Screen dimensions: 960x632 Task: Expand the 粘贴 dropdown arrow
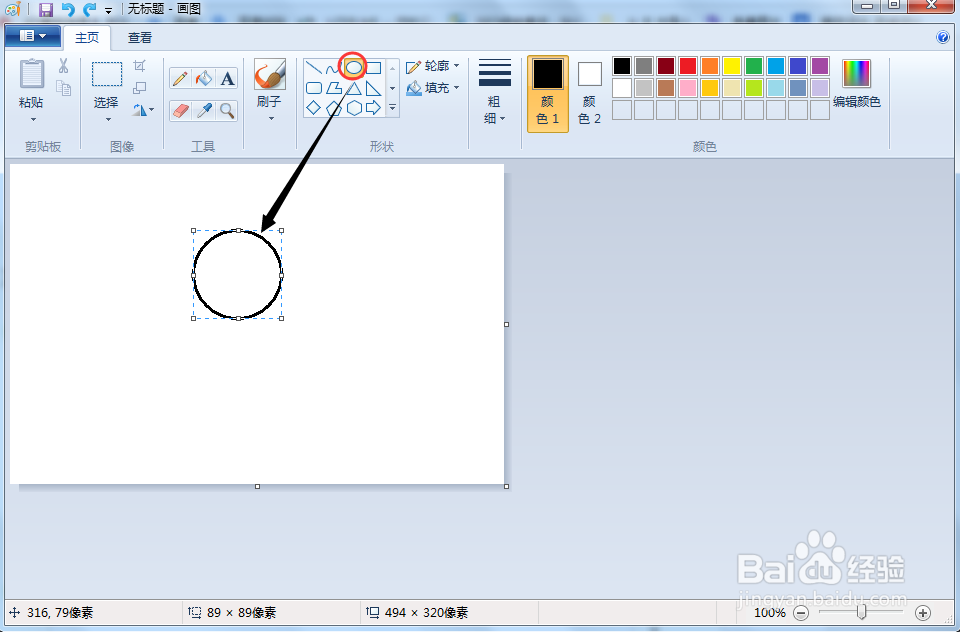point(33,119)
